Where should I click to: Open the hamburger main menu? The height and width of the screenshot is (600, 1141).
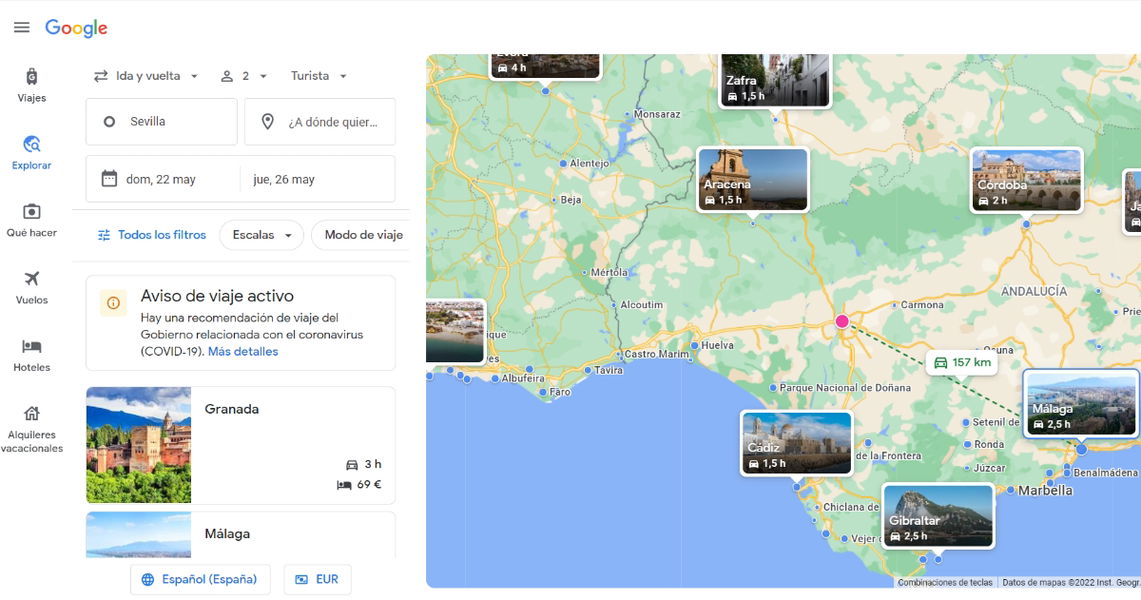[x=22, y=28]
